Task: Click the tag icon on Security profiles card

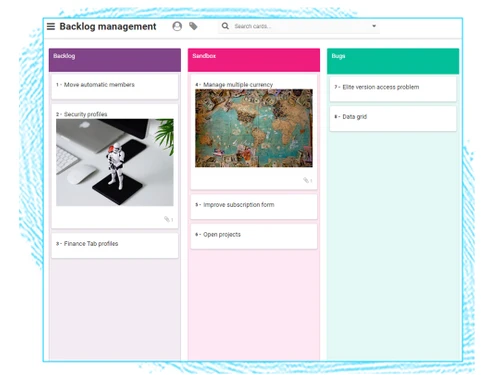Action: (167, 219)
